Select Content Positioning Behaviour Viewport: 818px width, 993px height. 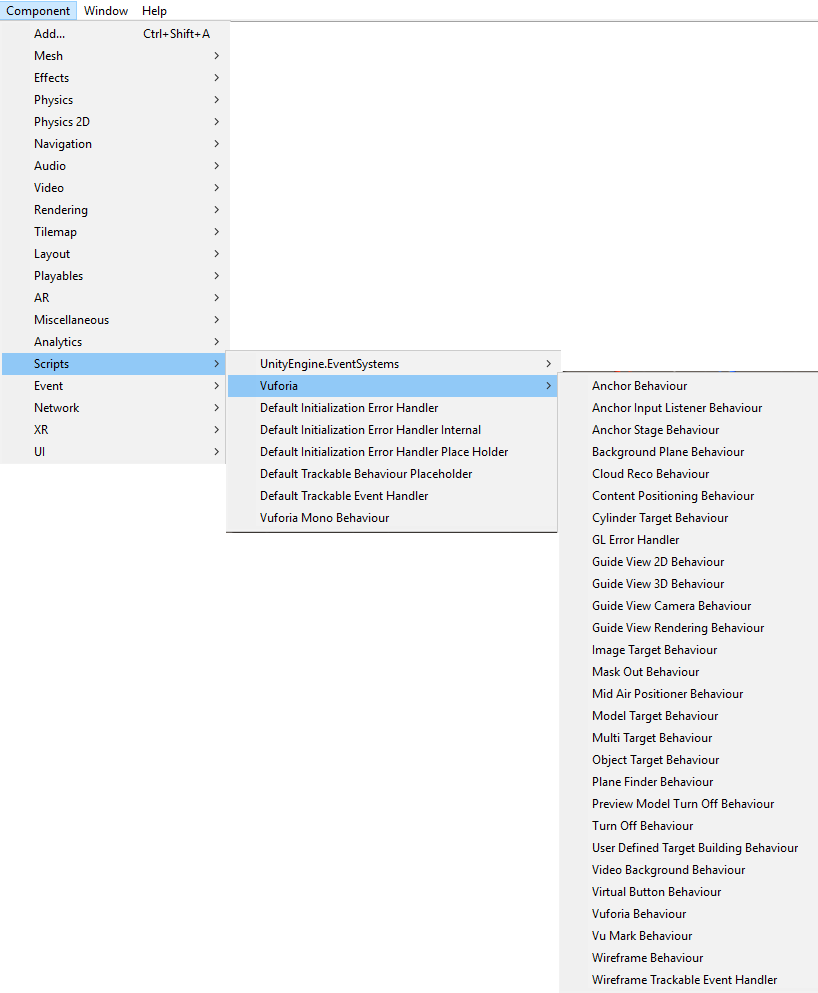click(x=689, y=496)
